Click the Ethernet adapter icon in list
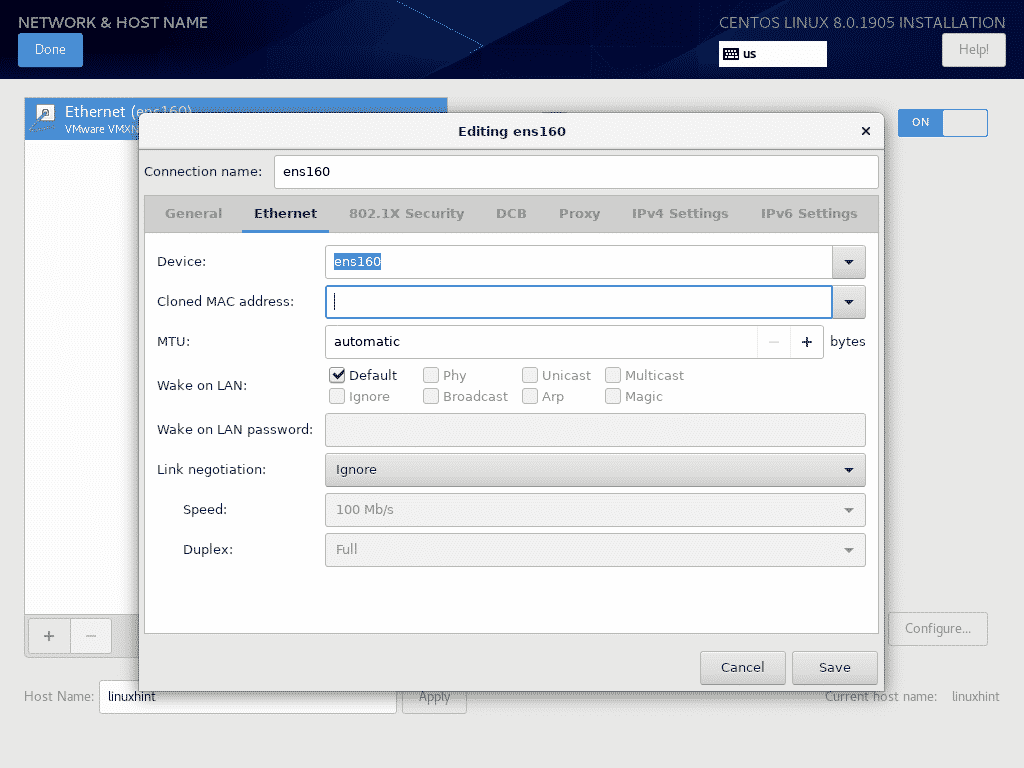The image size is (1024, 768). pyautogui.click(x=45, y=118)
